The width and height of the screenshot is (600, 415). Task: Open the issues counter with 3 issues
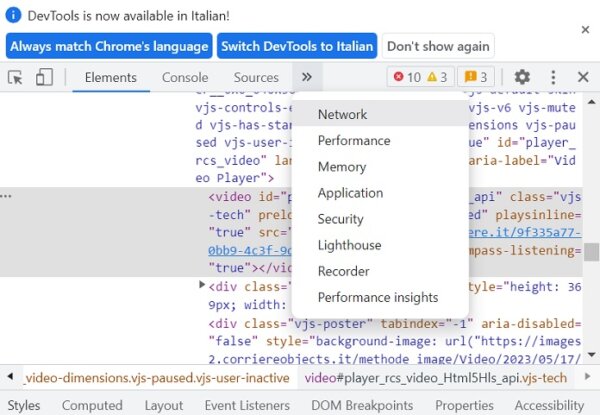click(x=476, y=77)
